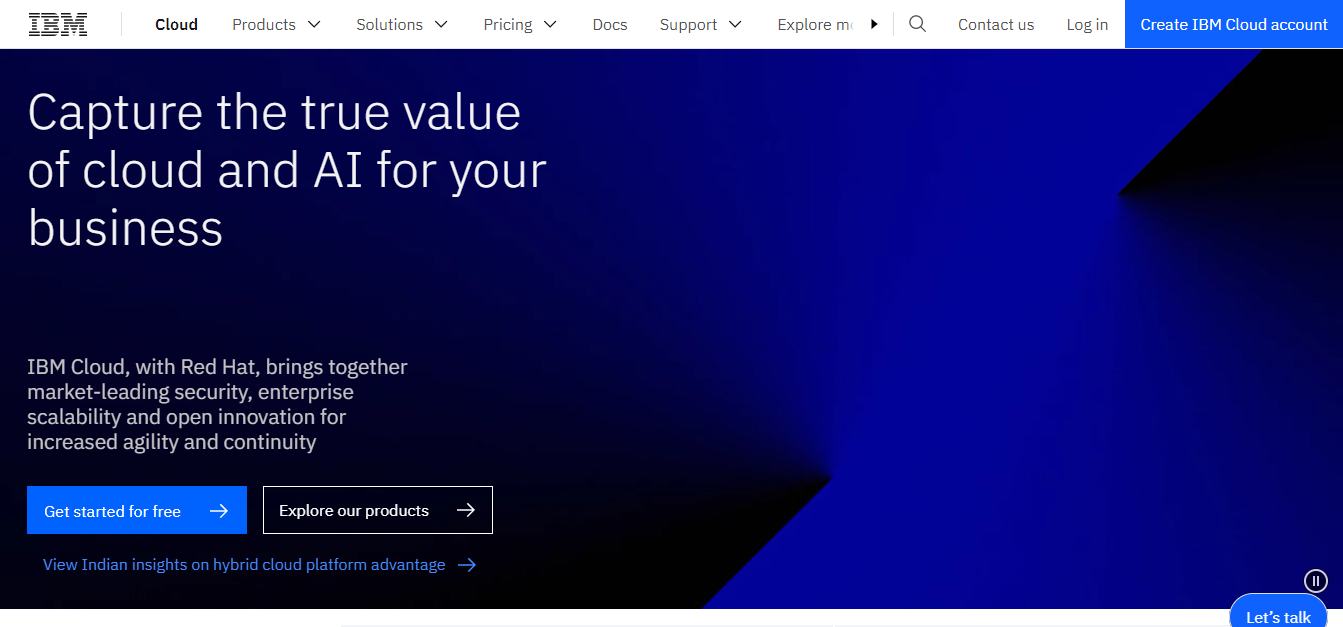This screenshot has height=627, width=1343.
Task: Click the Log in link
Action: 1087,24
